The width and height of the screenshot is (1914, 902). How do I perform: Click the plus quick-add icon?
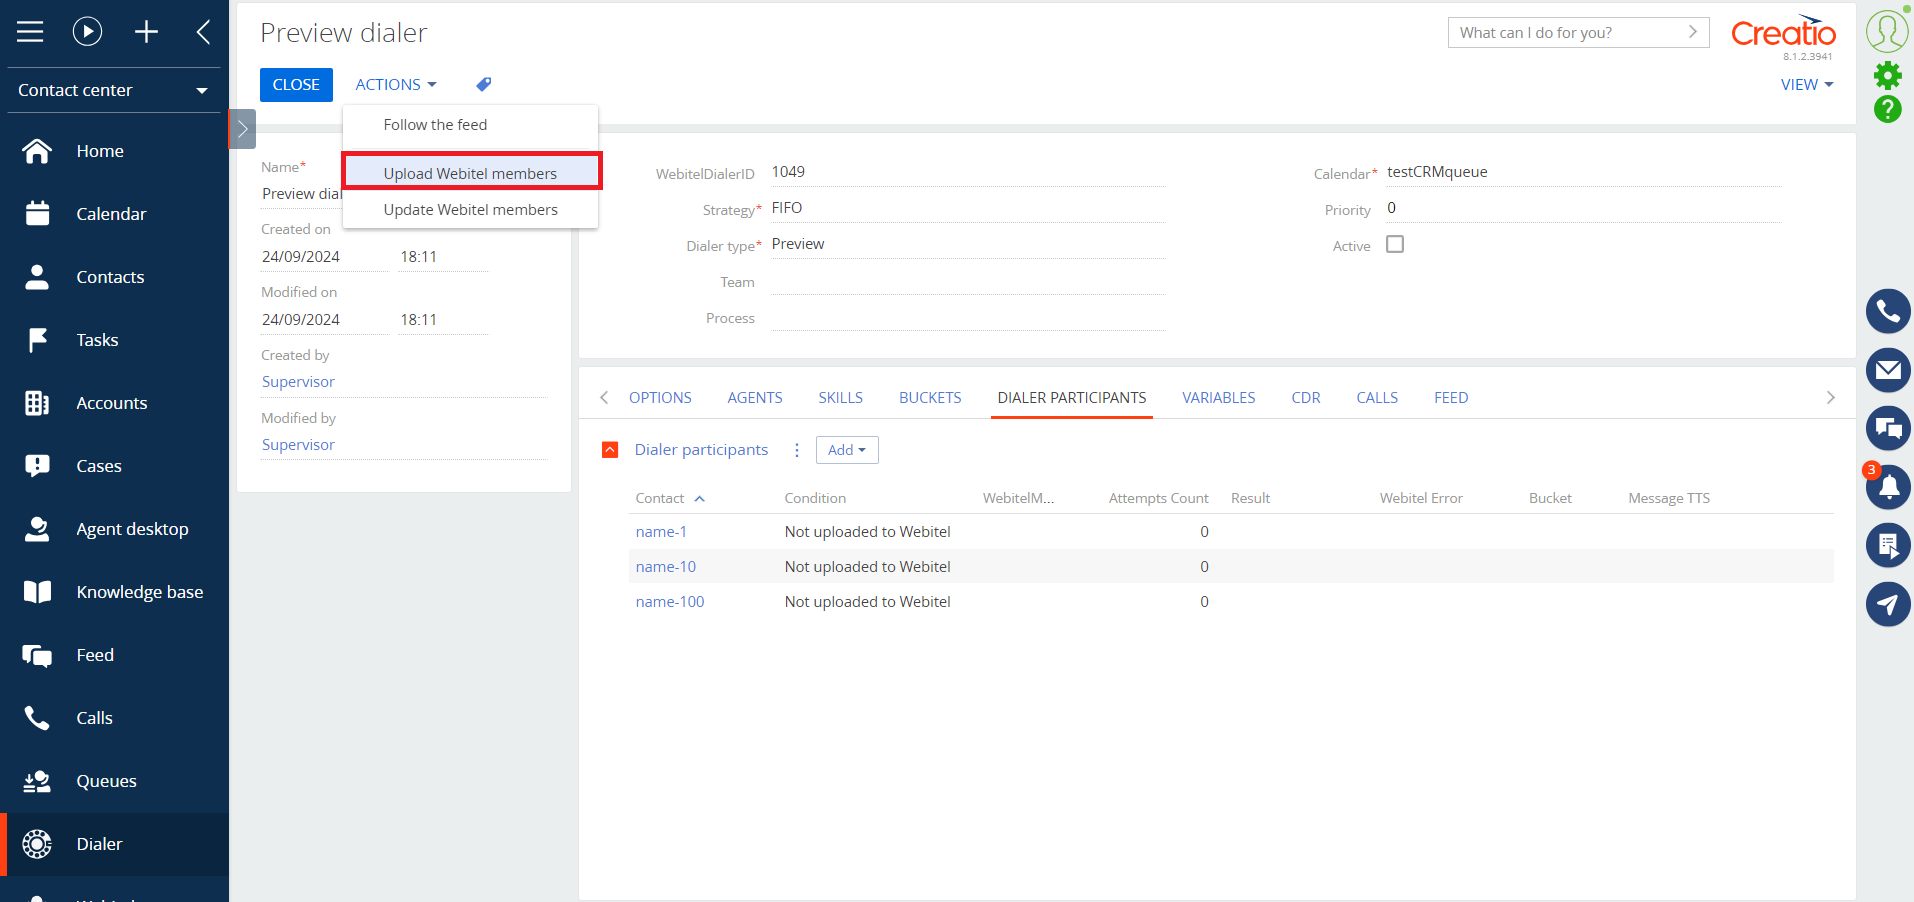tap(146, 32)
